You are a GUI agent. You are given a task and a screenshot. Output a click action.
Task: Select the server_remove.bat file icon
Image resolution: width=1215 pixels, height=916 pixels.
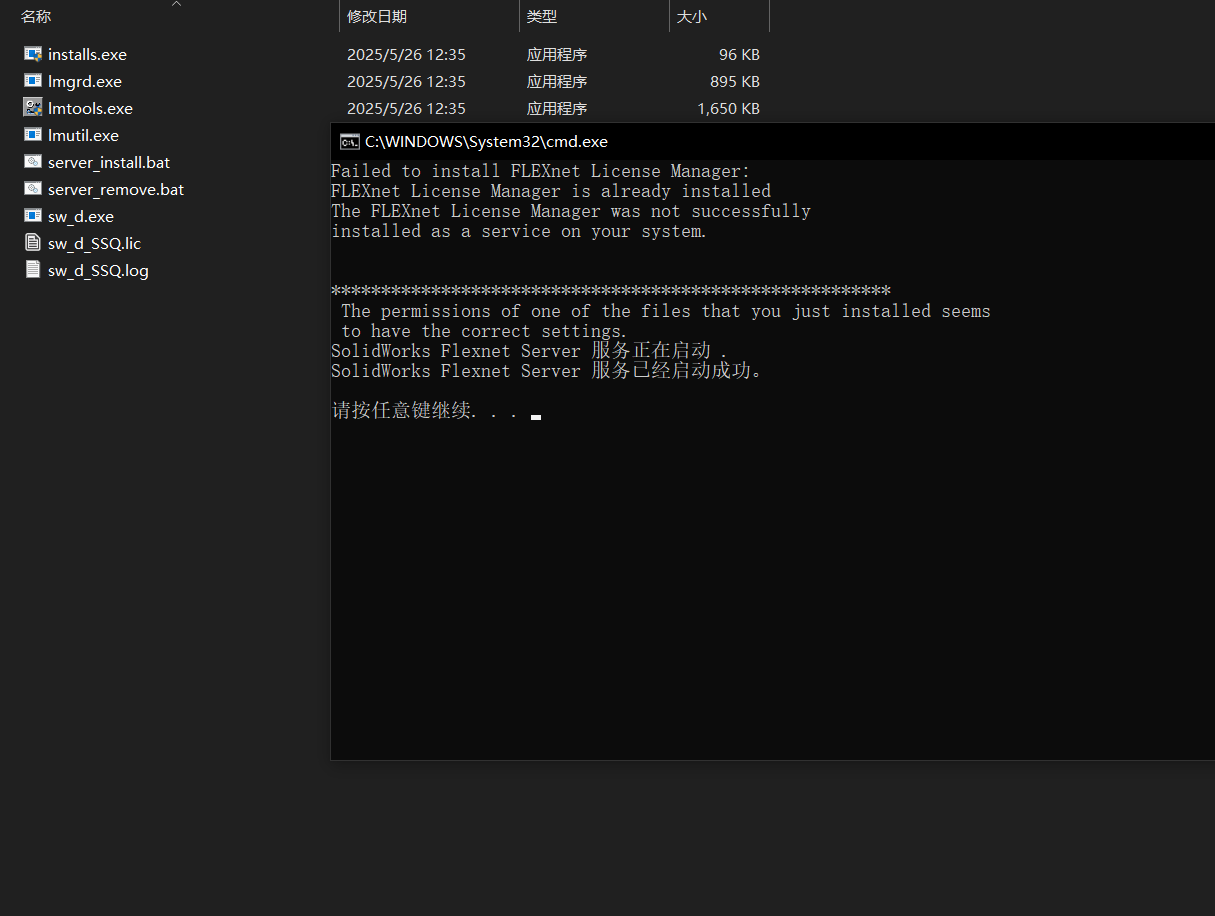pos(33,189)
